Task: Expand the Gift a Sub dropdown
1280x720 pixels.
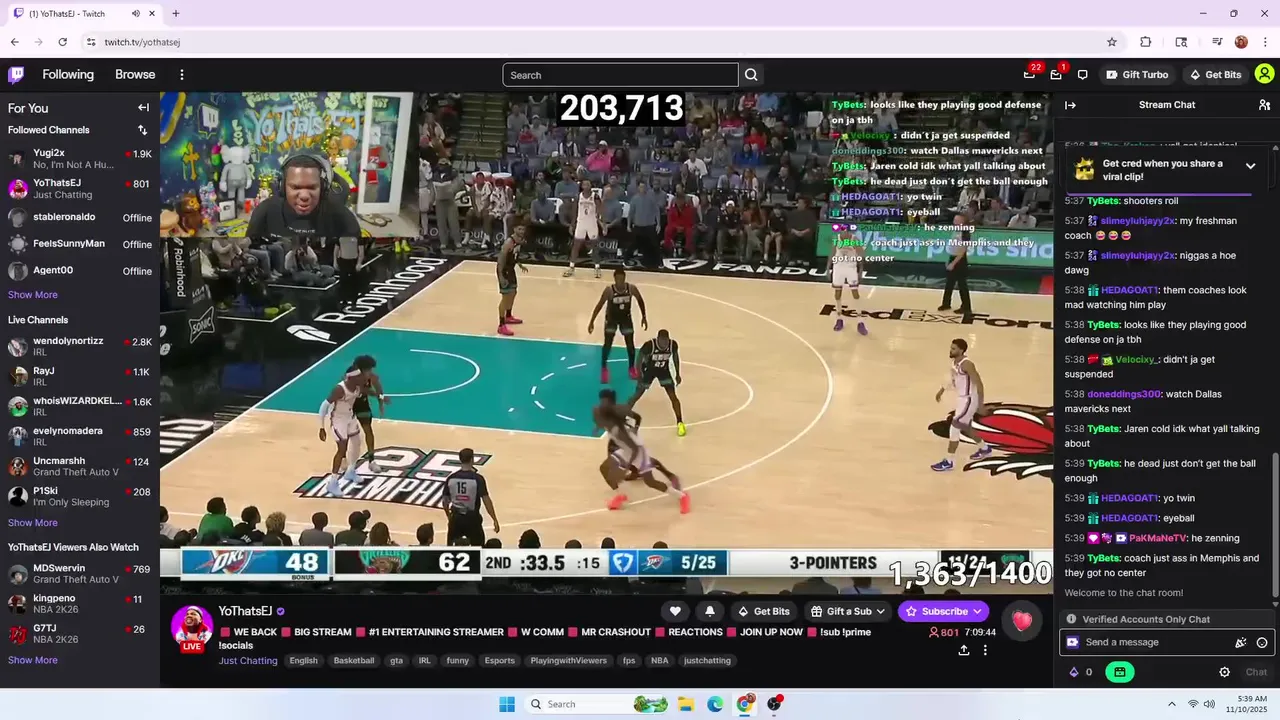Action: pyautogui.click(x=850, y=611)
